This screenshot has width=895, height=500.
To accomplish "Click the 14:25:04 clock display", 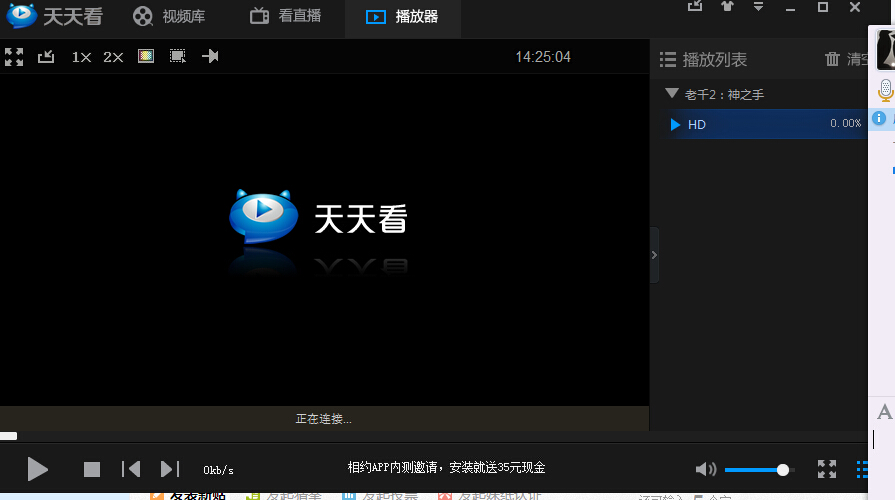I will (x=543, y=57).
